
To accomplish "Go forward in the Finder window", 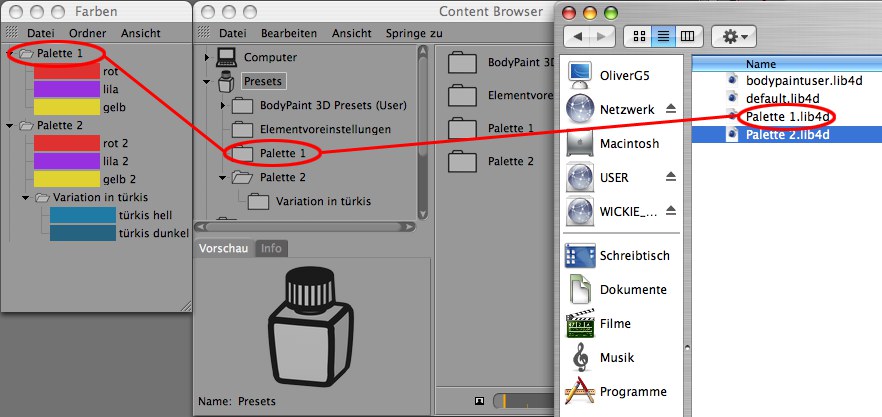I will click(x=601, y=37).
